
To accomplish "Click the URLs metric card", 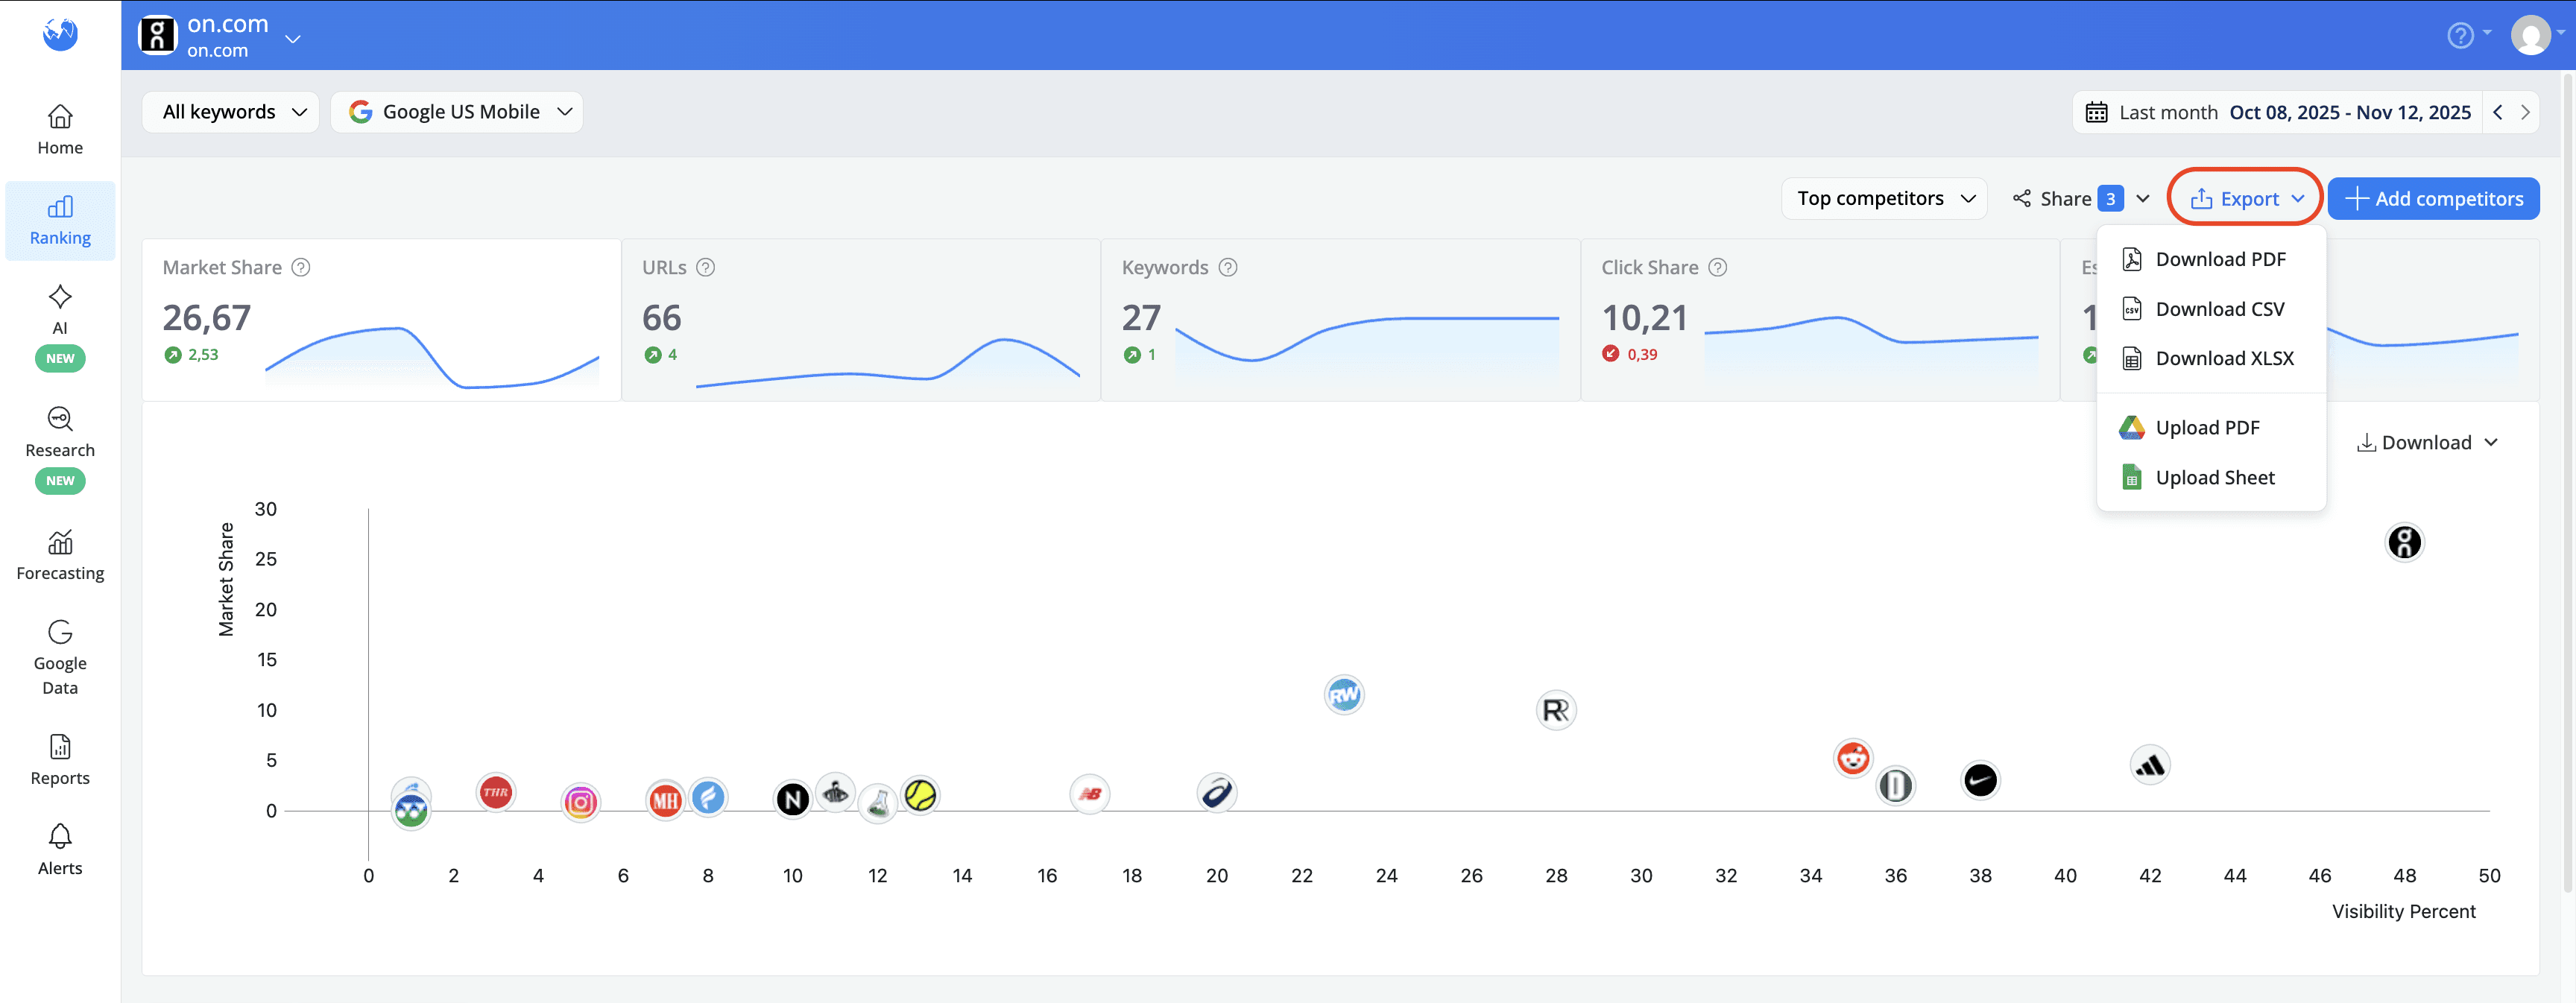I will click(861, 320).
